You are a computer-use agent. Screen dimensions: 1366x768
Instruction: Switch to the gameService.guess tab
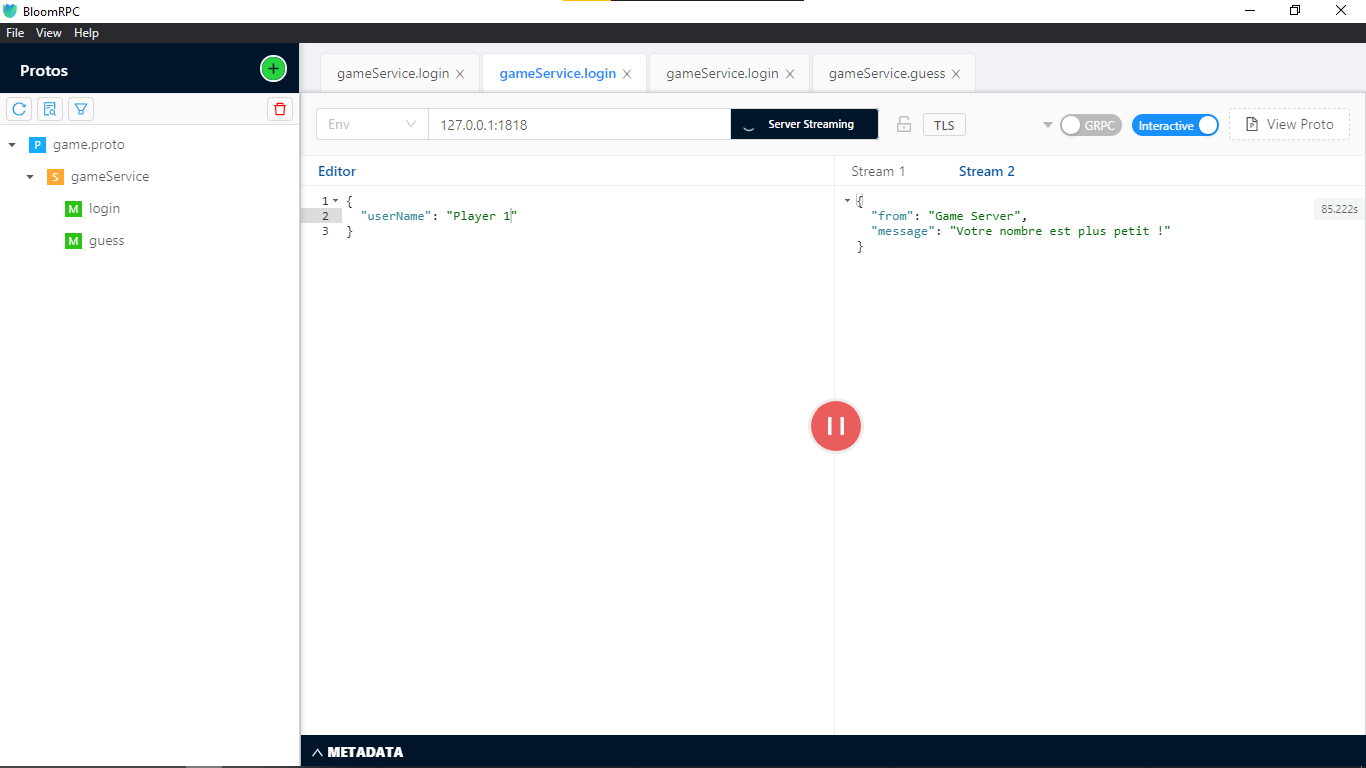884,72
